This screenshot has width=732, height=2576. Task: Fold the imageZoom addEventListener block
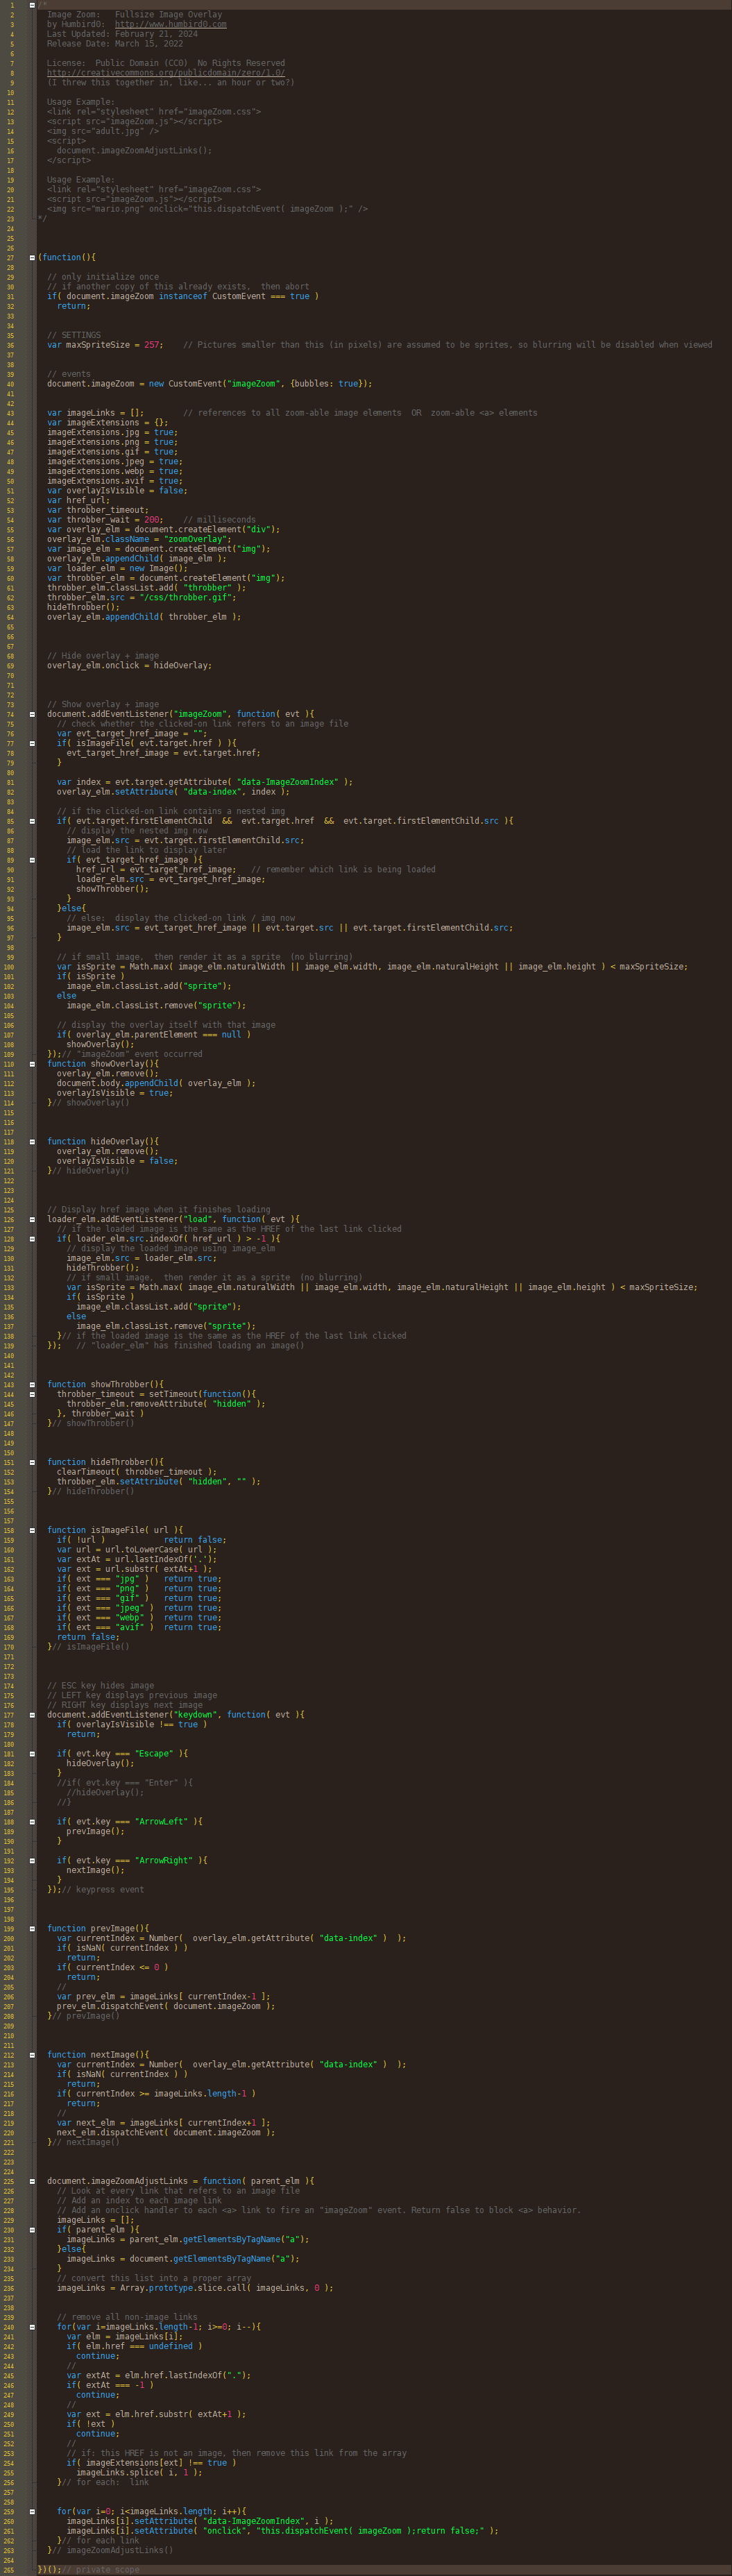pyautogui.click(x=32, y=714)
